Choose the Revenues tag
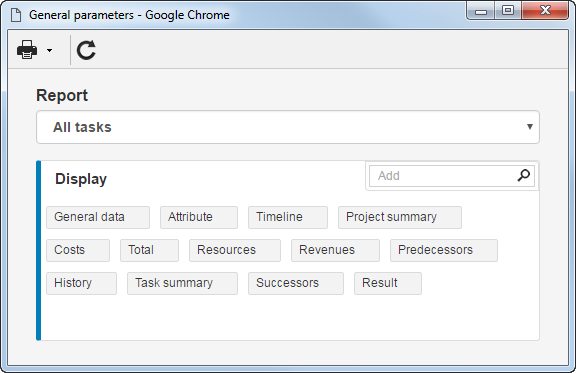This screenshot has width=576, height=373. (335, 250)
